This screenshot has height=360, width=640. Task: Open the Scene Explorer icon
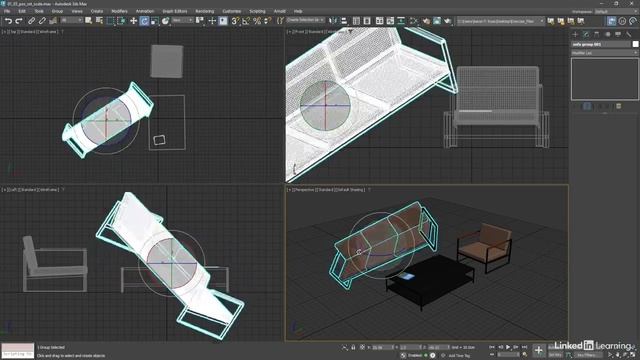[x=356, y=21]
